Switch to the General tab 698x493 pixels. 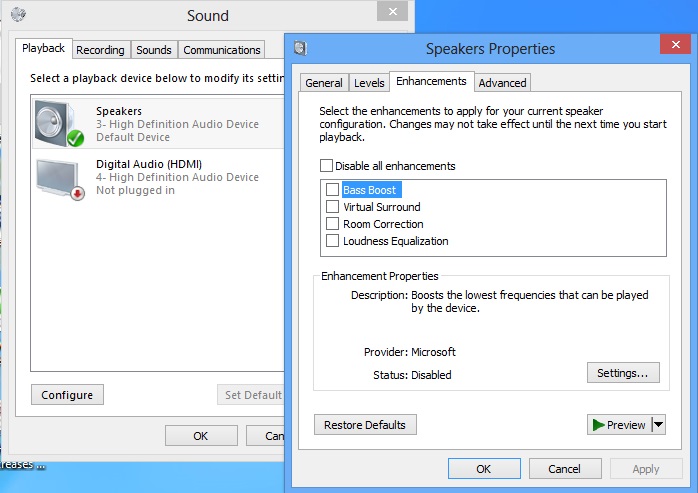324,83
